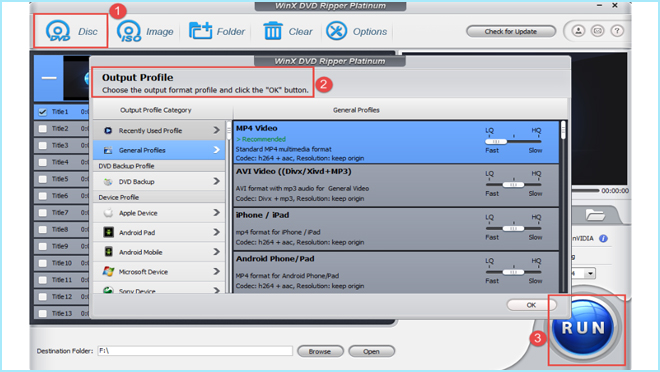Screen dimensions: 660x372
Task: Click the Browse button
Action: coord(320,351)
